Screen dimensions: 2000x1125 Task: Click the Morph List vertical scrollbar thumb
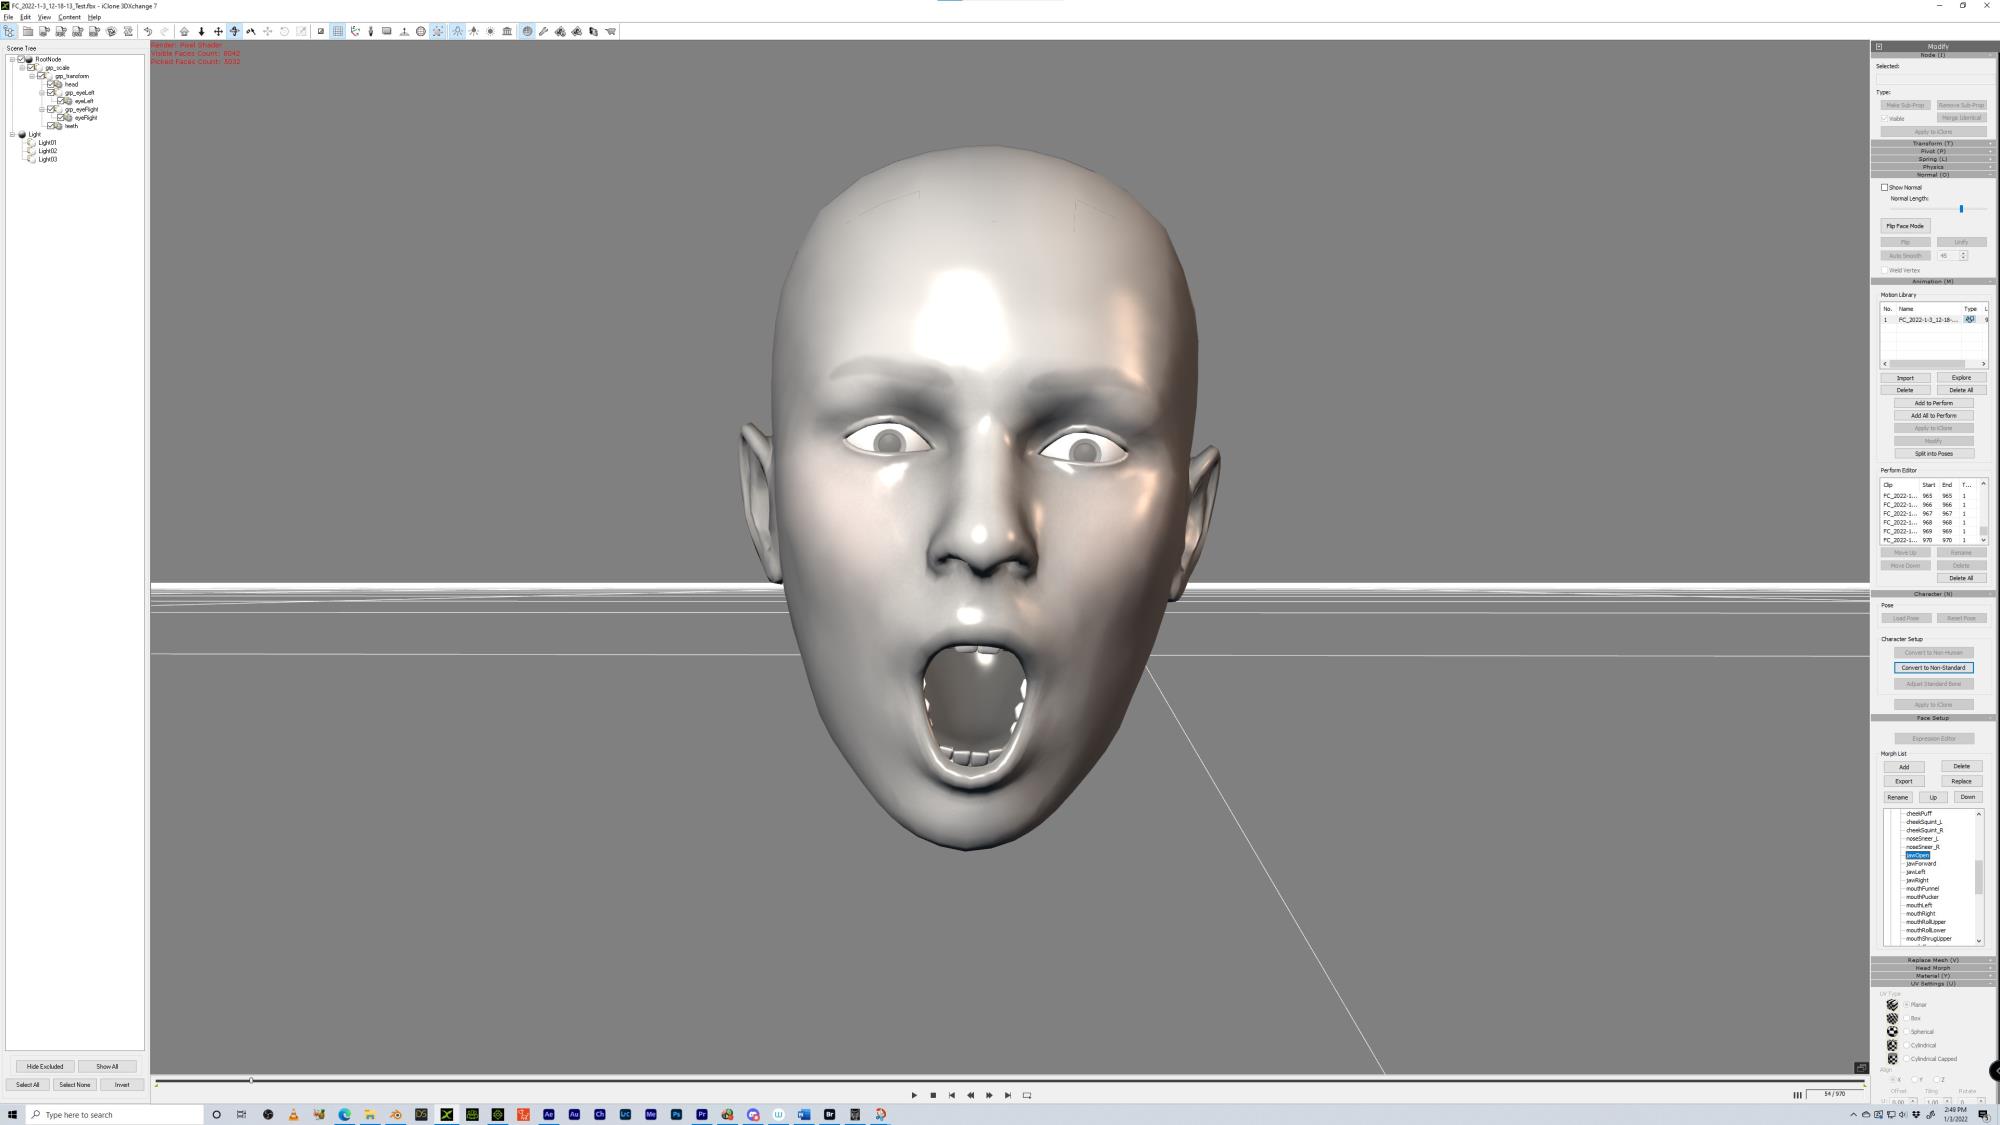(1978, 877)
